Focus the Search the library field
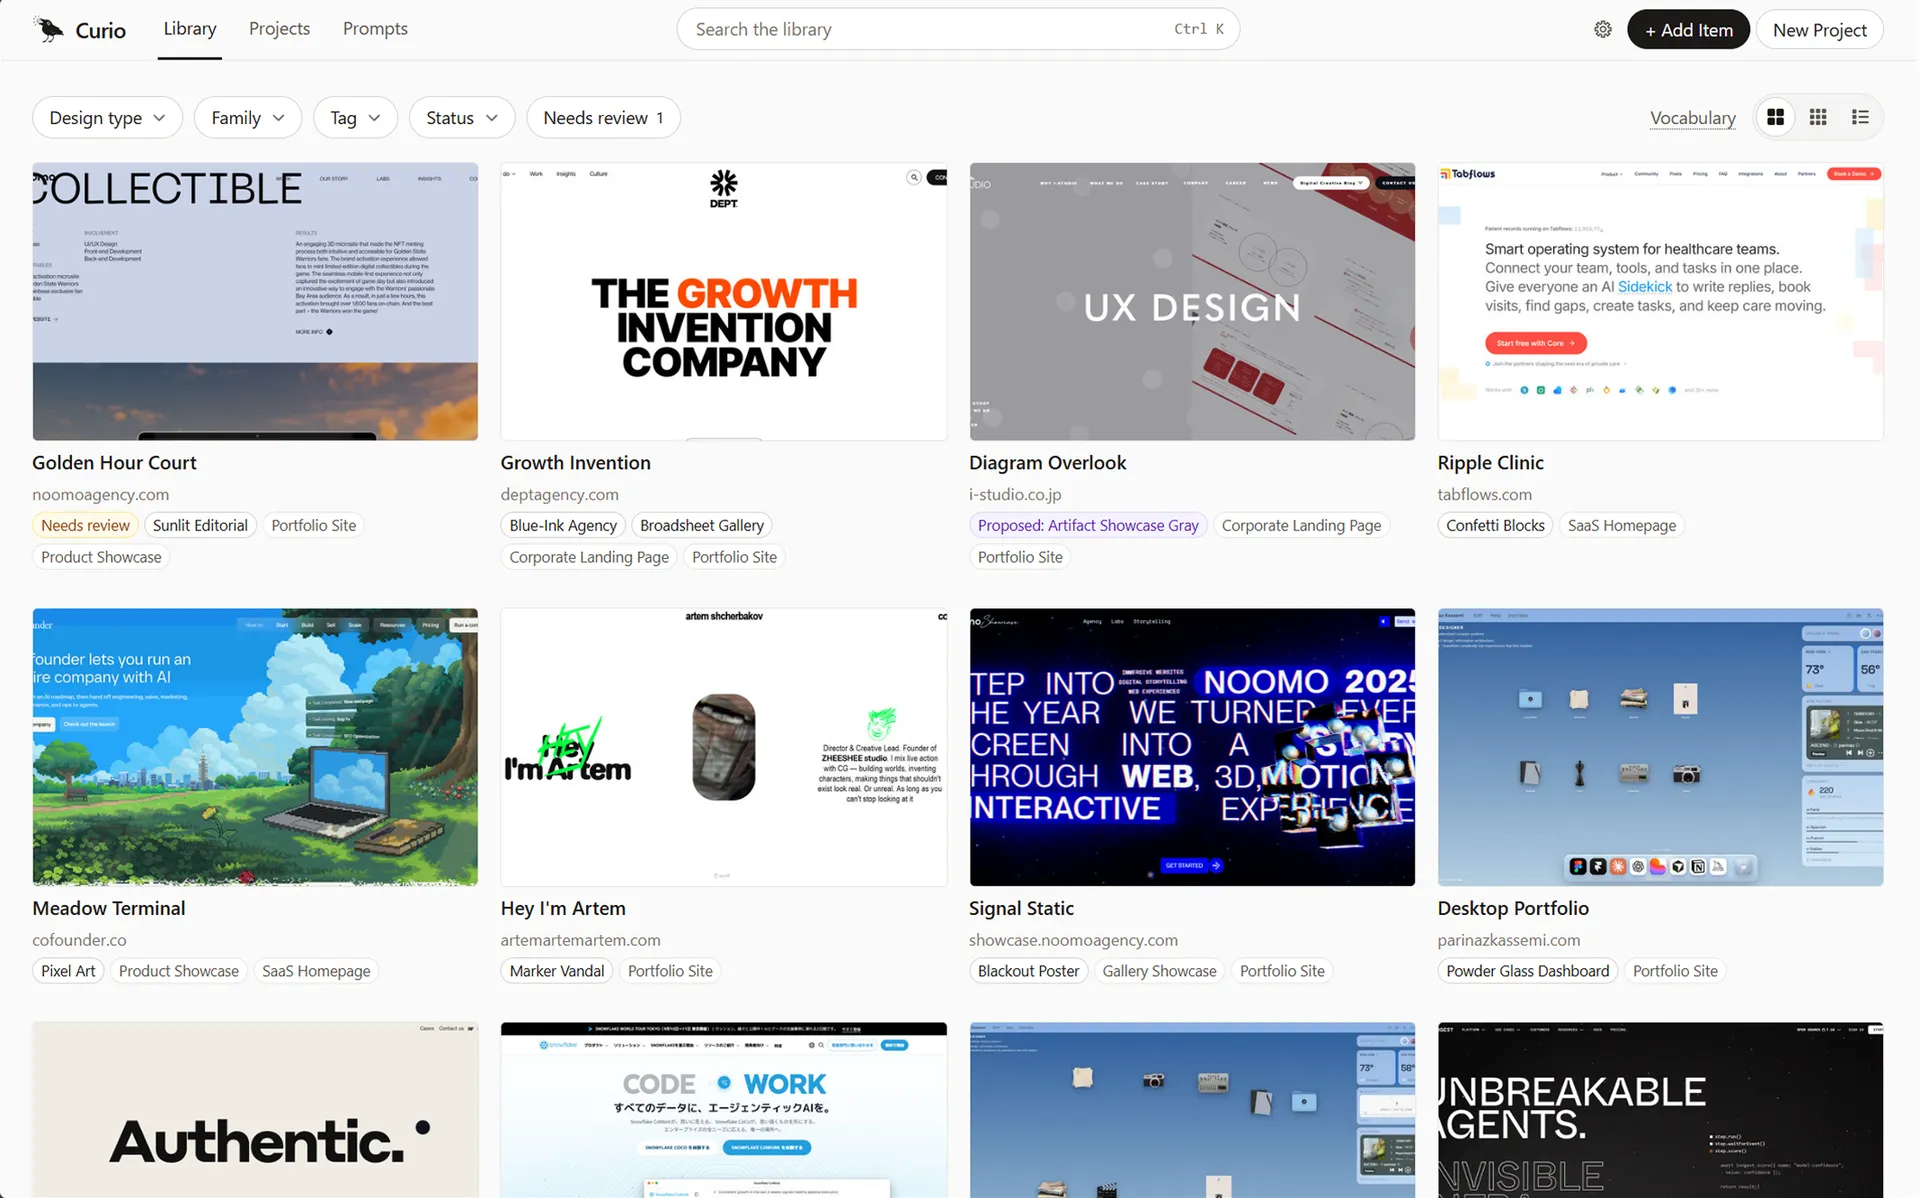The image size is (1920, 1198). (x=958, y=29)
